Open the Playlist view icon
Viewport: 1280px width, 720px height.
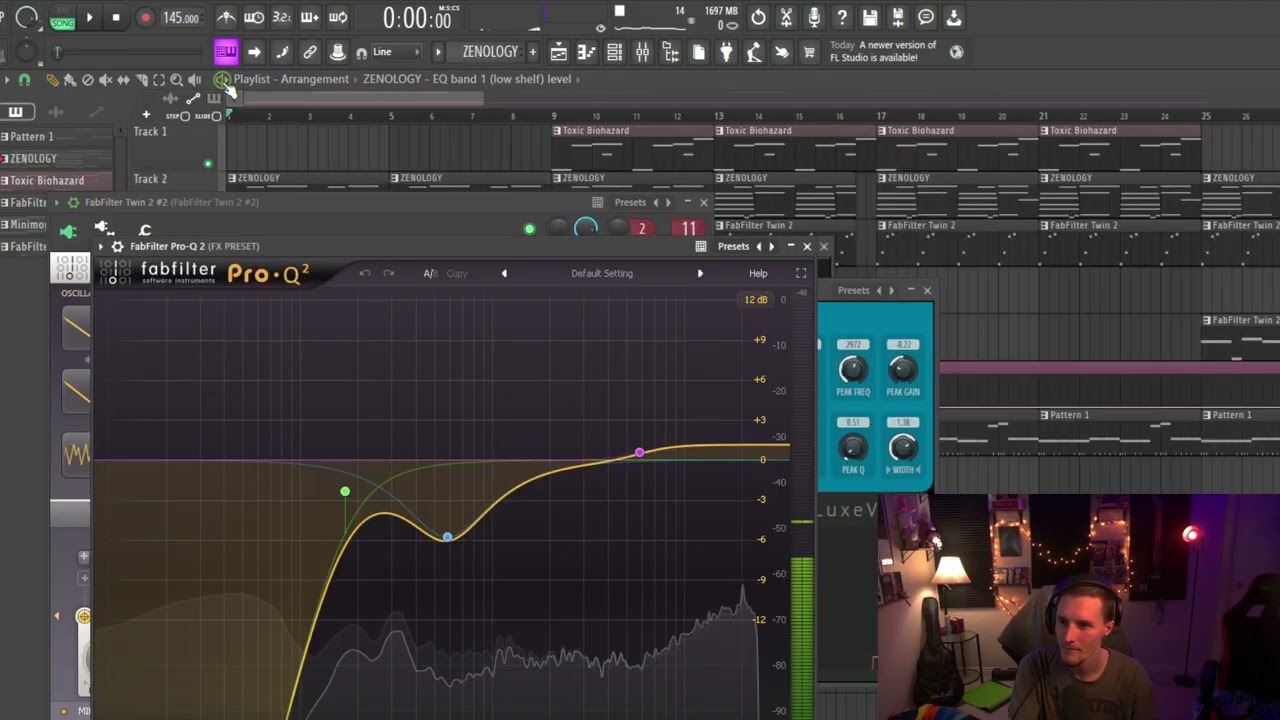pyautogui.click(x=558, y=52)
